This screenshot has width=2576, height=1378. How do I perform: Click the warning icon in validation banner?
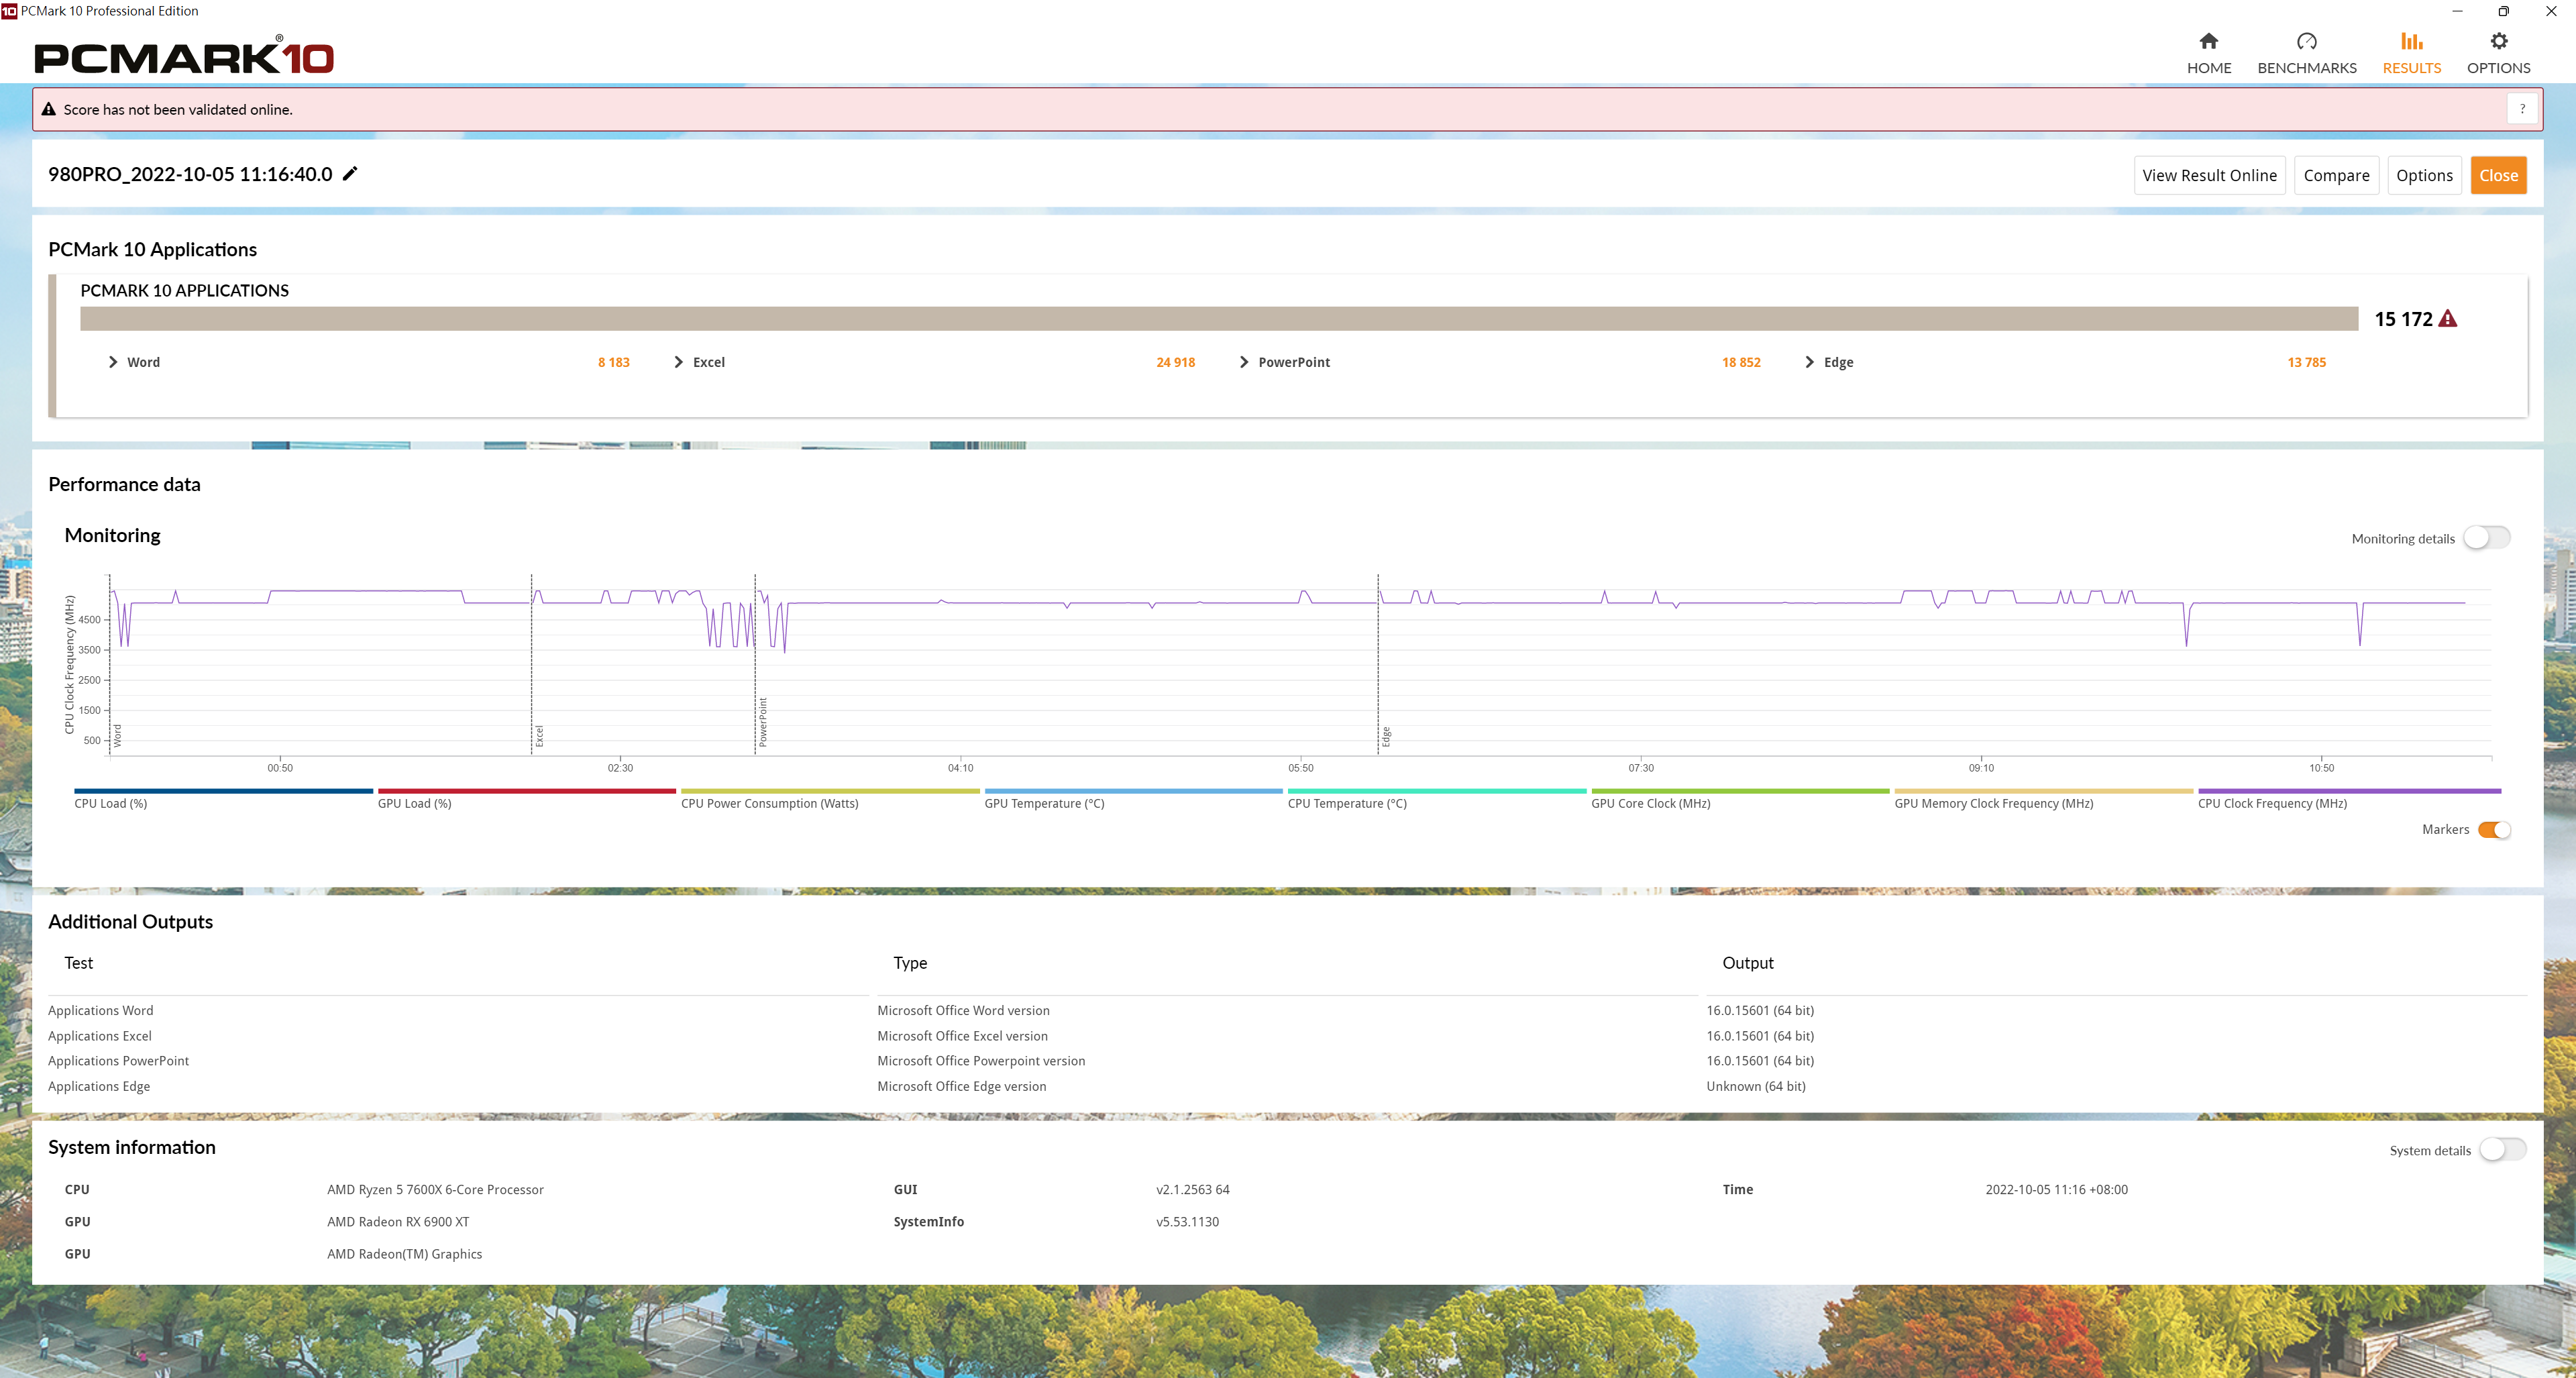(x=48, y=110)
